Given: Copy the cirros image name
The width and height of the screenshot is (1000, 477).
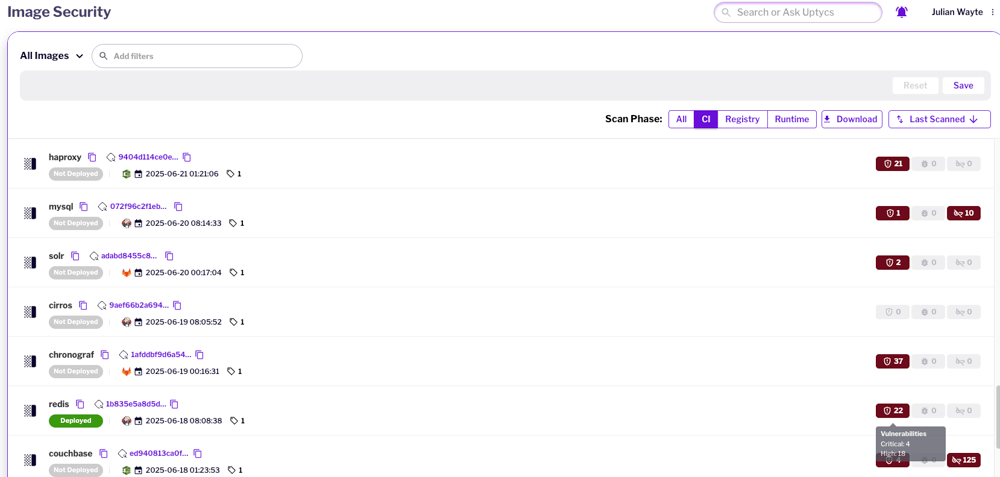Looking at the screenshot, I should tap(83, 305).
